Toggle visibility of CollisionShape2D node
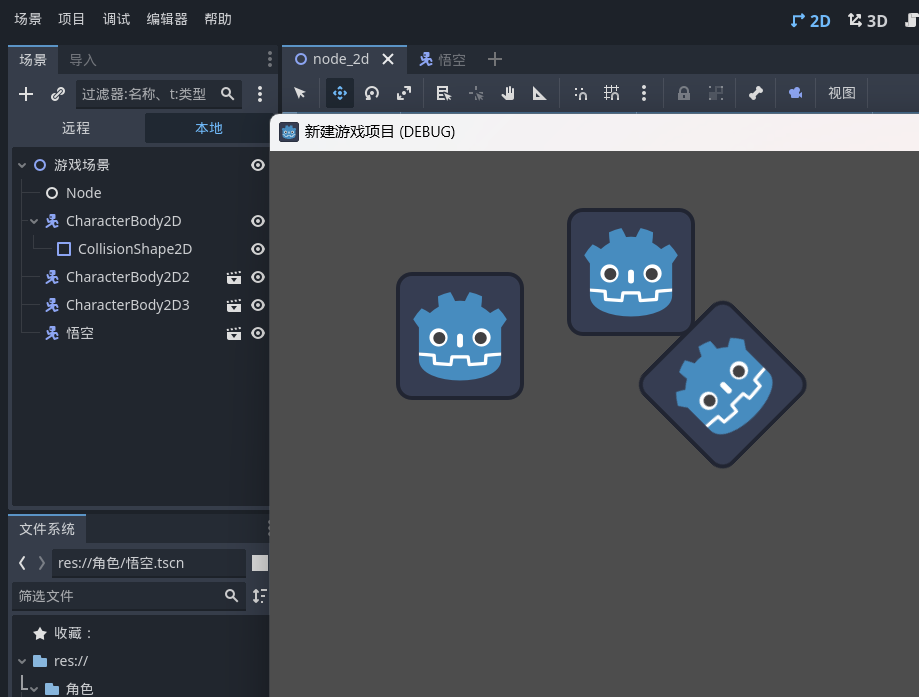This screenshot has width=919, height=697. (x=258, y=249)
